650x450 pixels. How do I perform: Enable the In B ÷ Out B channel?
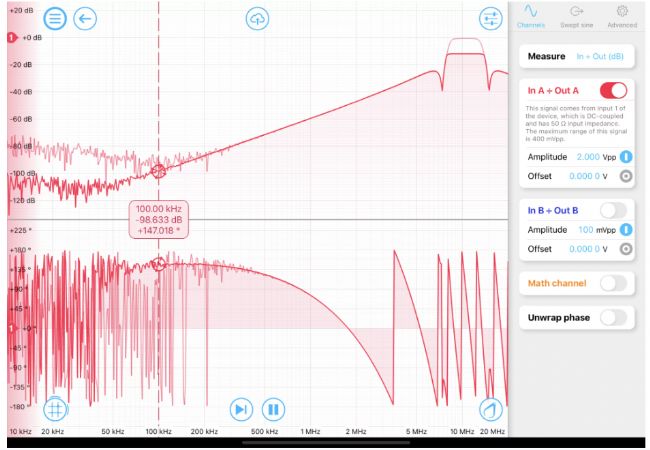click(613, 209)
